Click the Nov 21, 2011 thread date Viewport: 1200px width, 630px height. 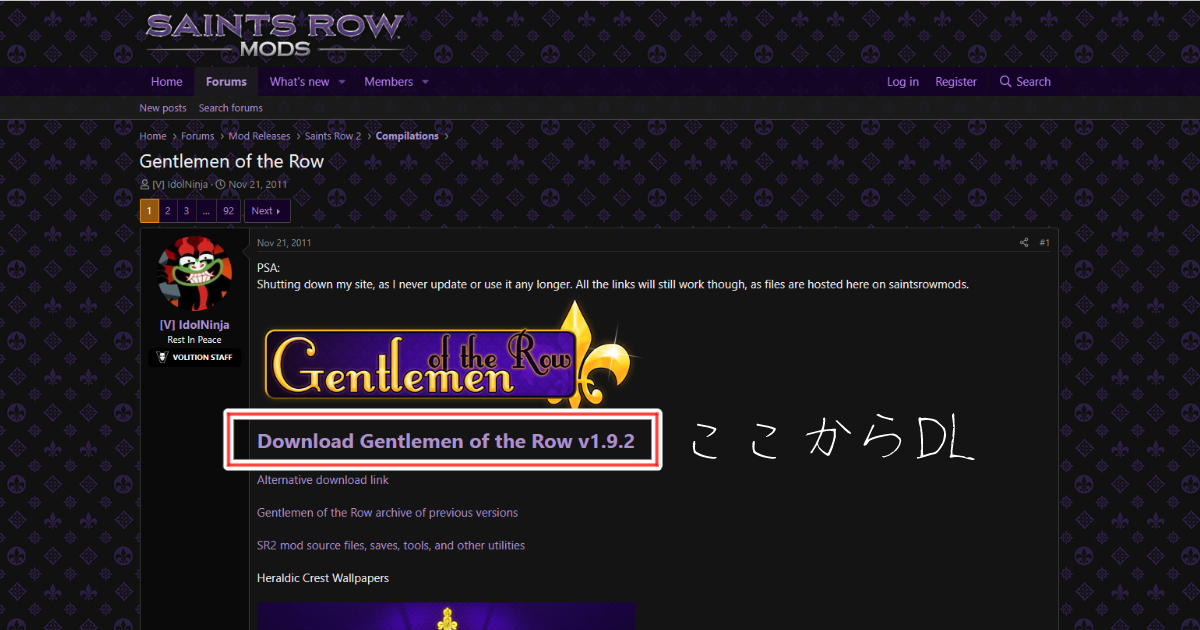tap(258, 184)
